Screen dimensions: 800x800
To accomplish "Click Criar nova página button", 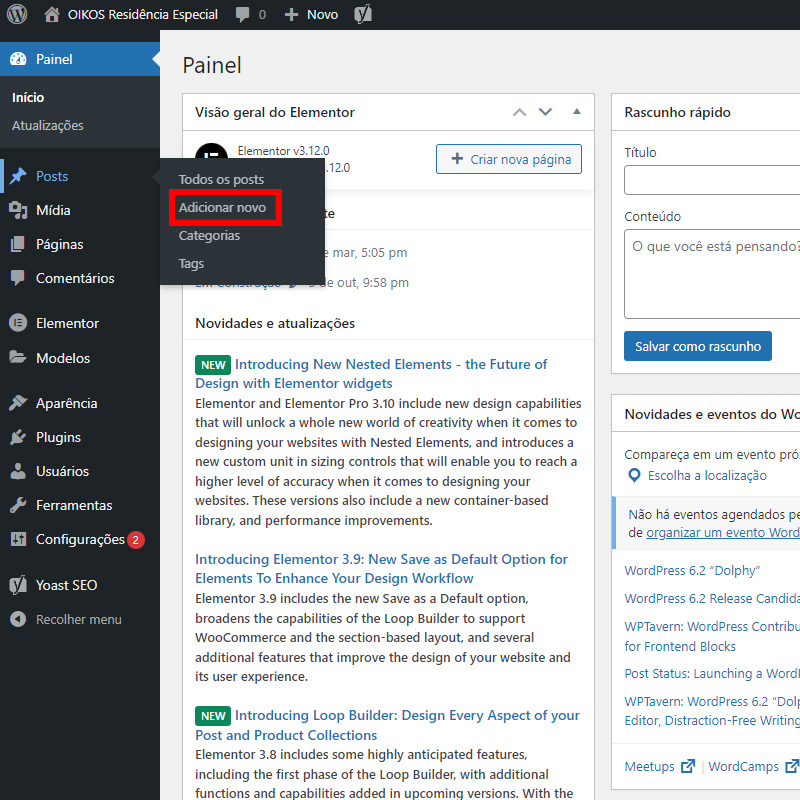I will (x=509, y=159).
